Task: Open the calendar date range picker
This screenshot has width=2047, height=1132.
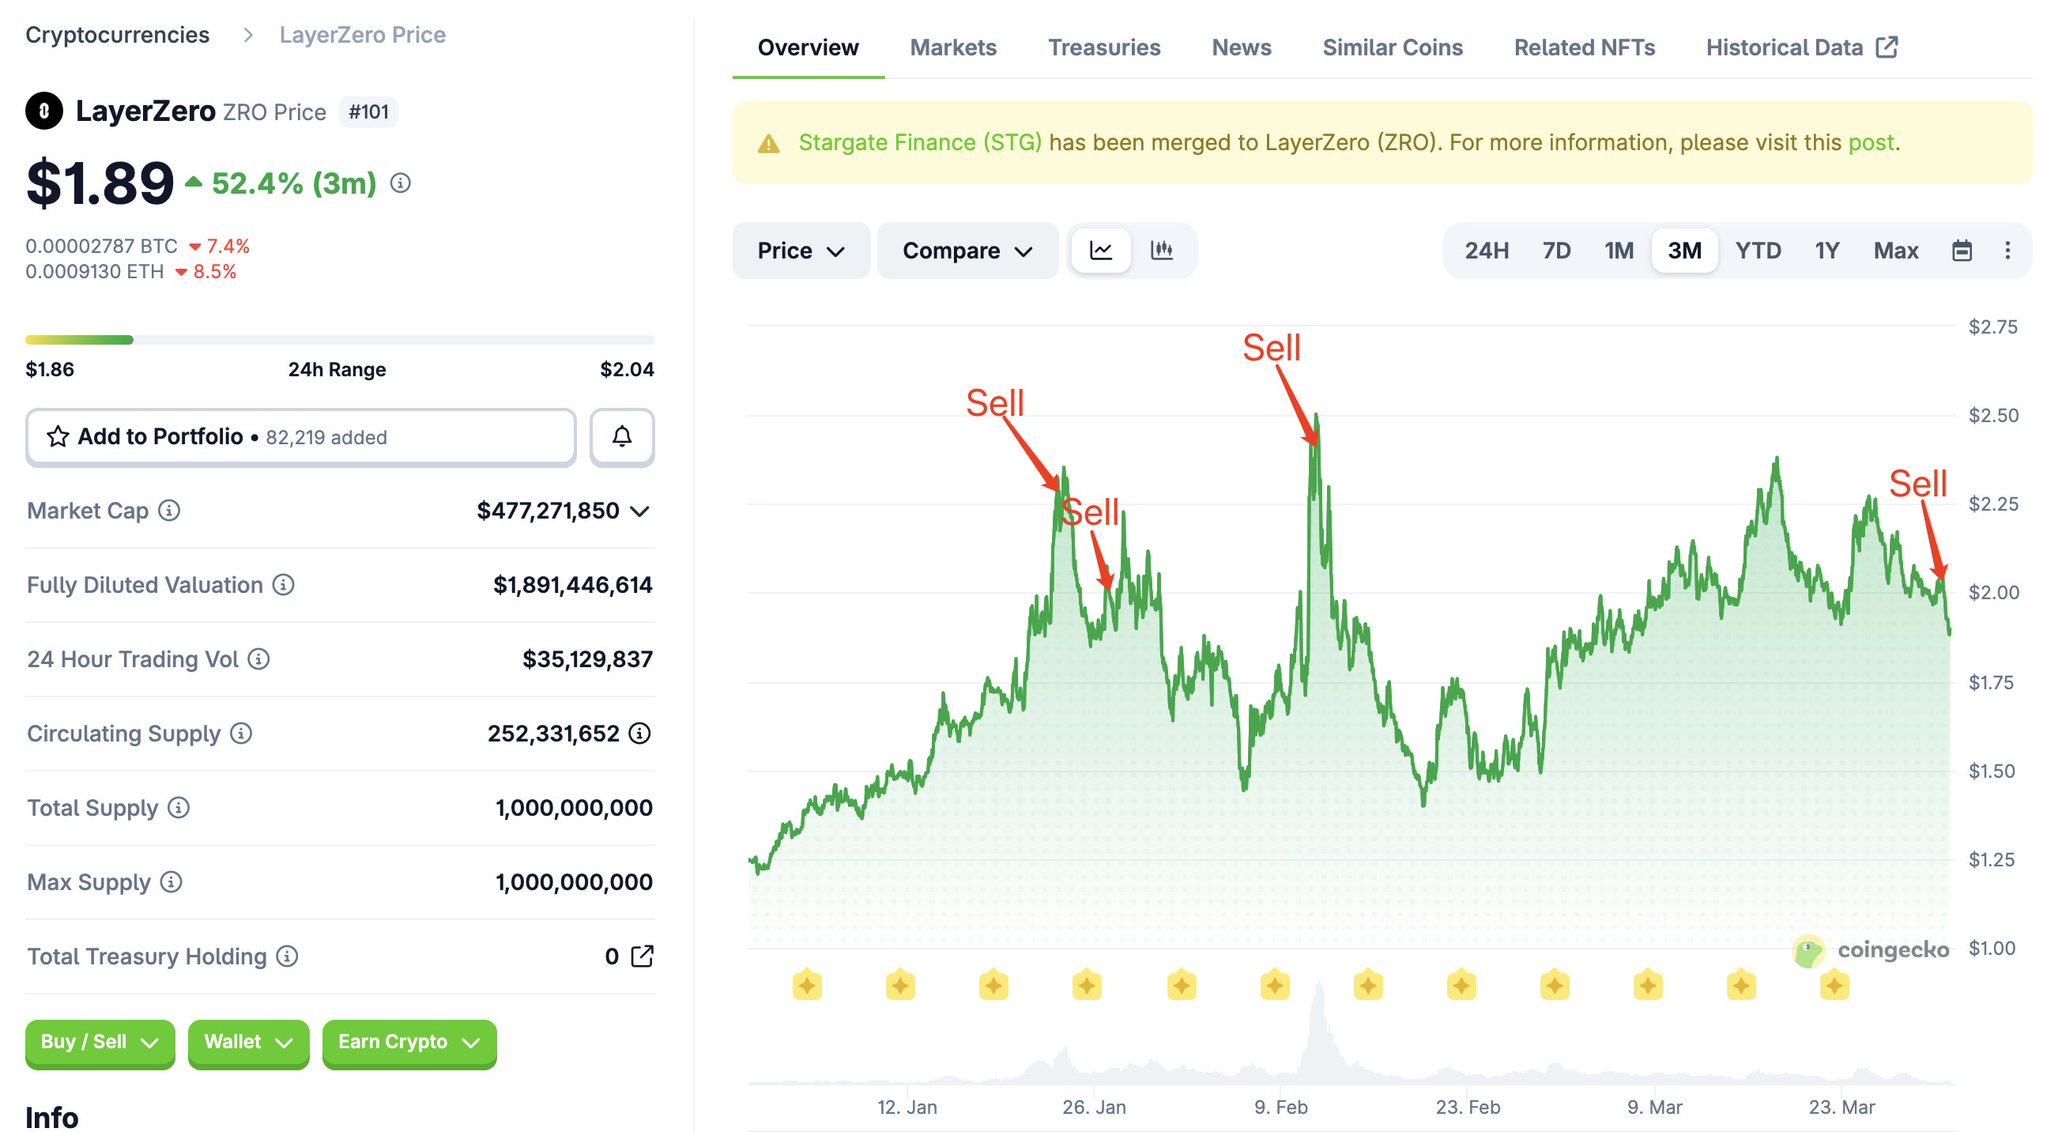Action: [x=1962, y=251]
